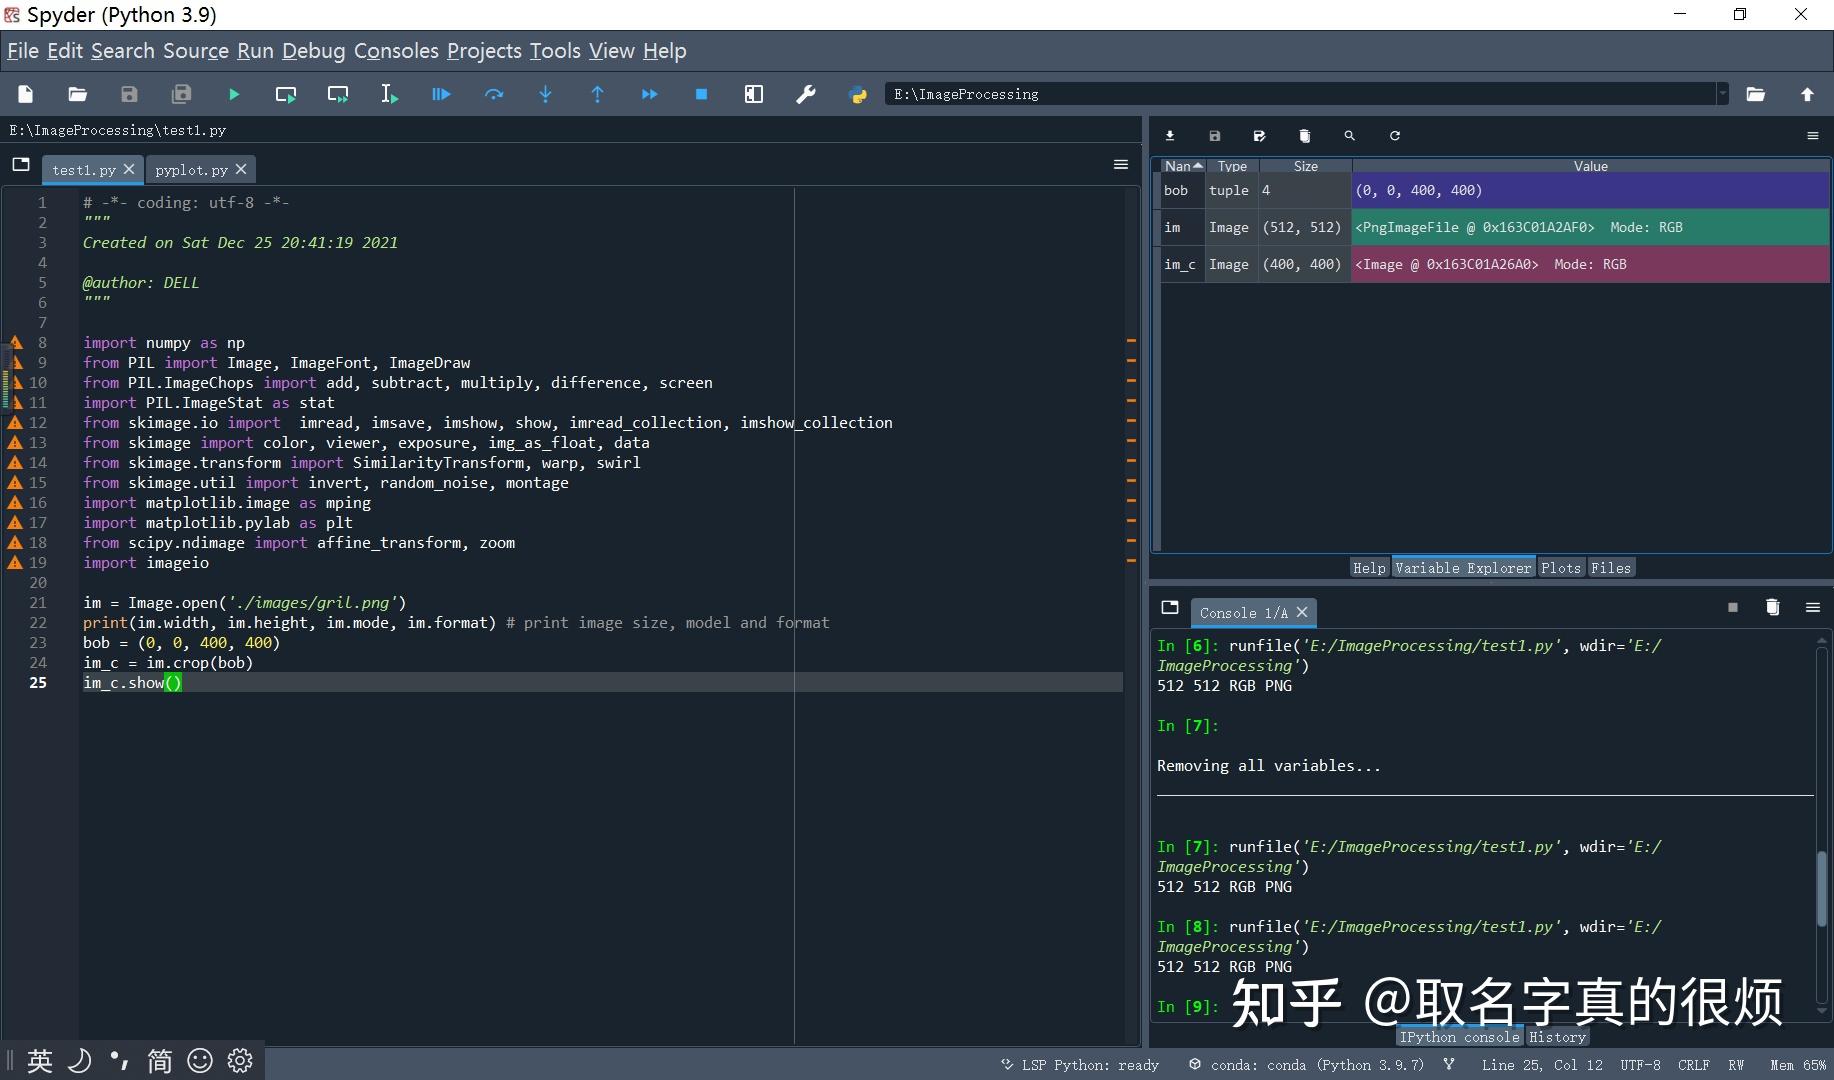Run cell and advance icon
The width and height of the screenshot is (1834, 1080).
pos(338,94)
